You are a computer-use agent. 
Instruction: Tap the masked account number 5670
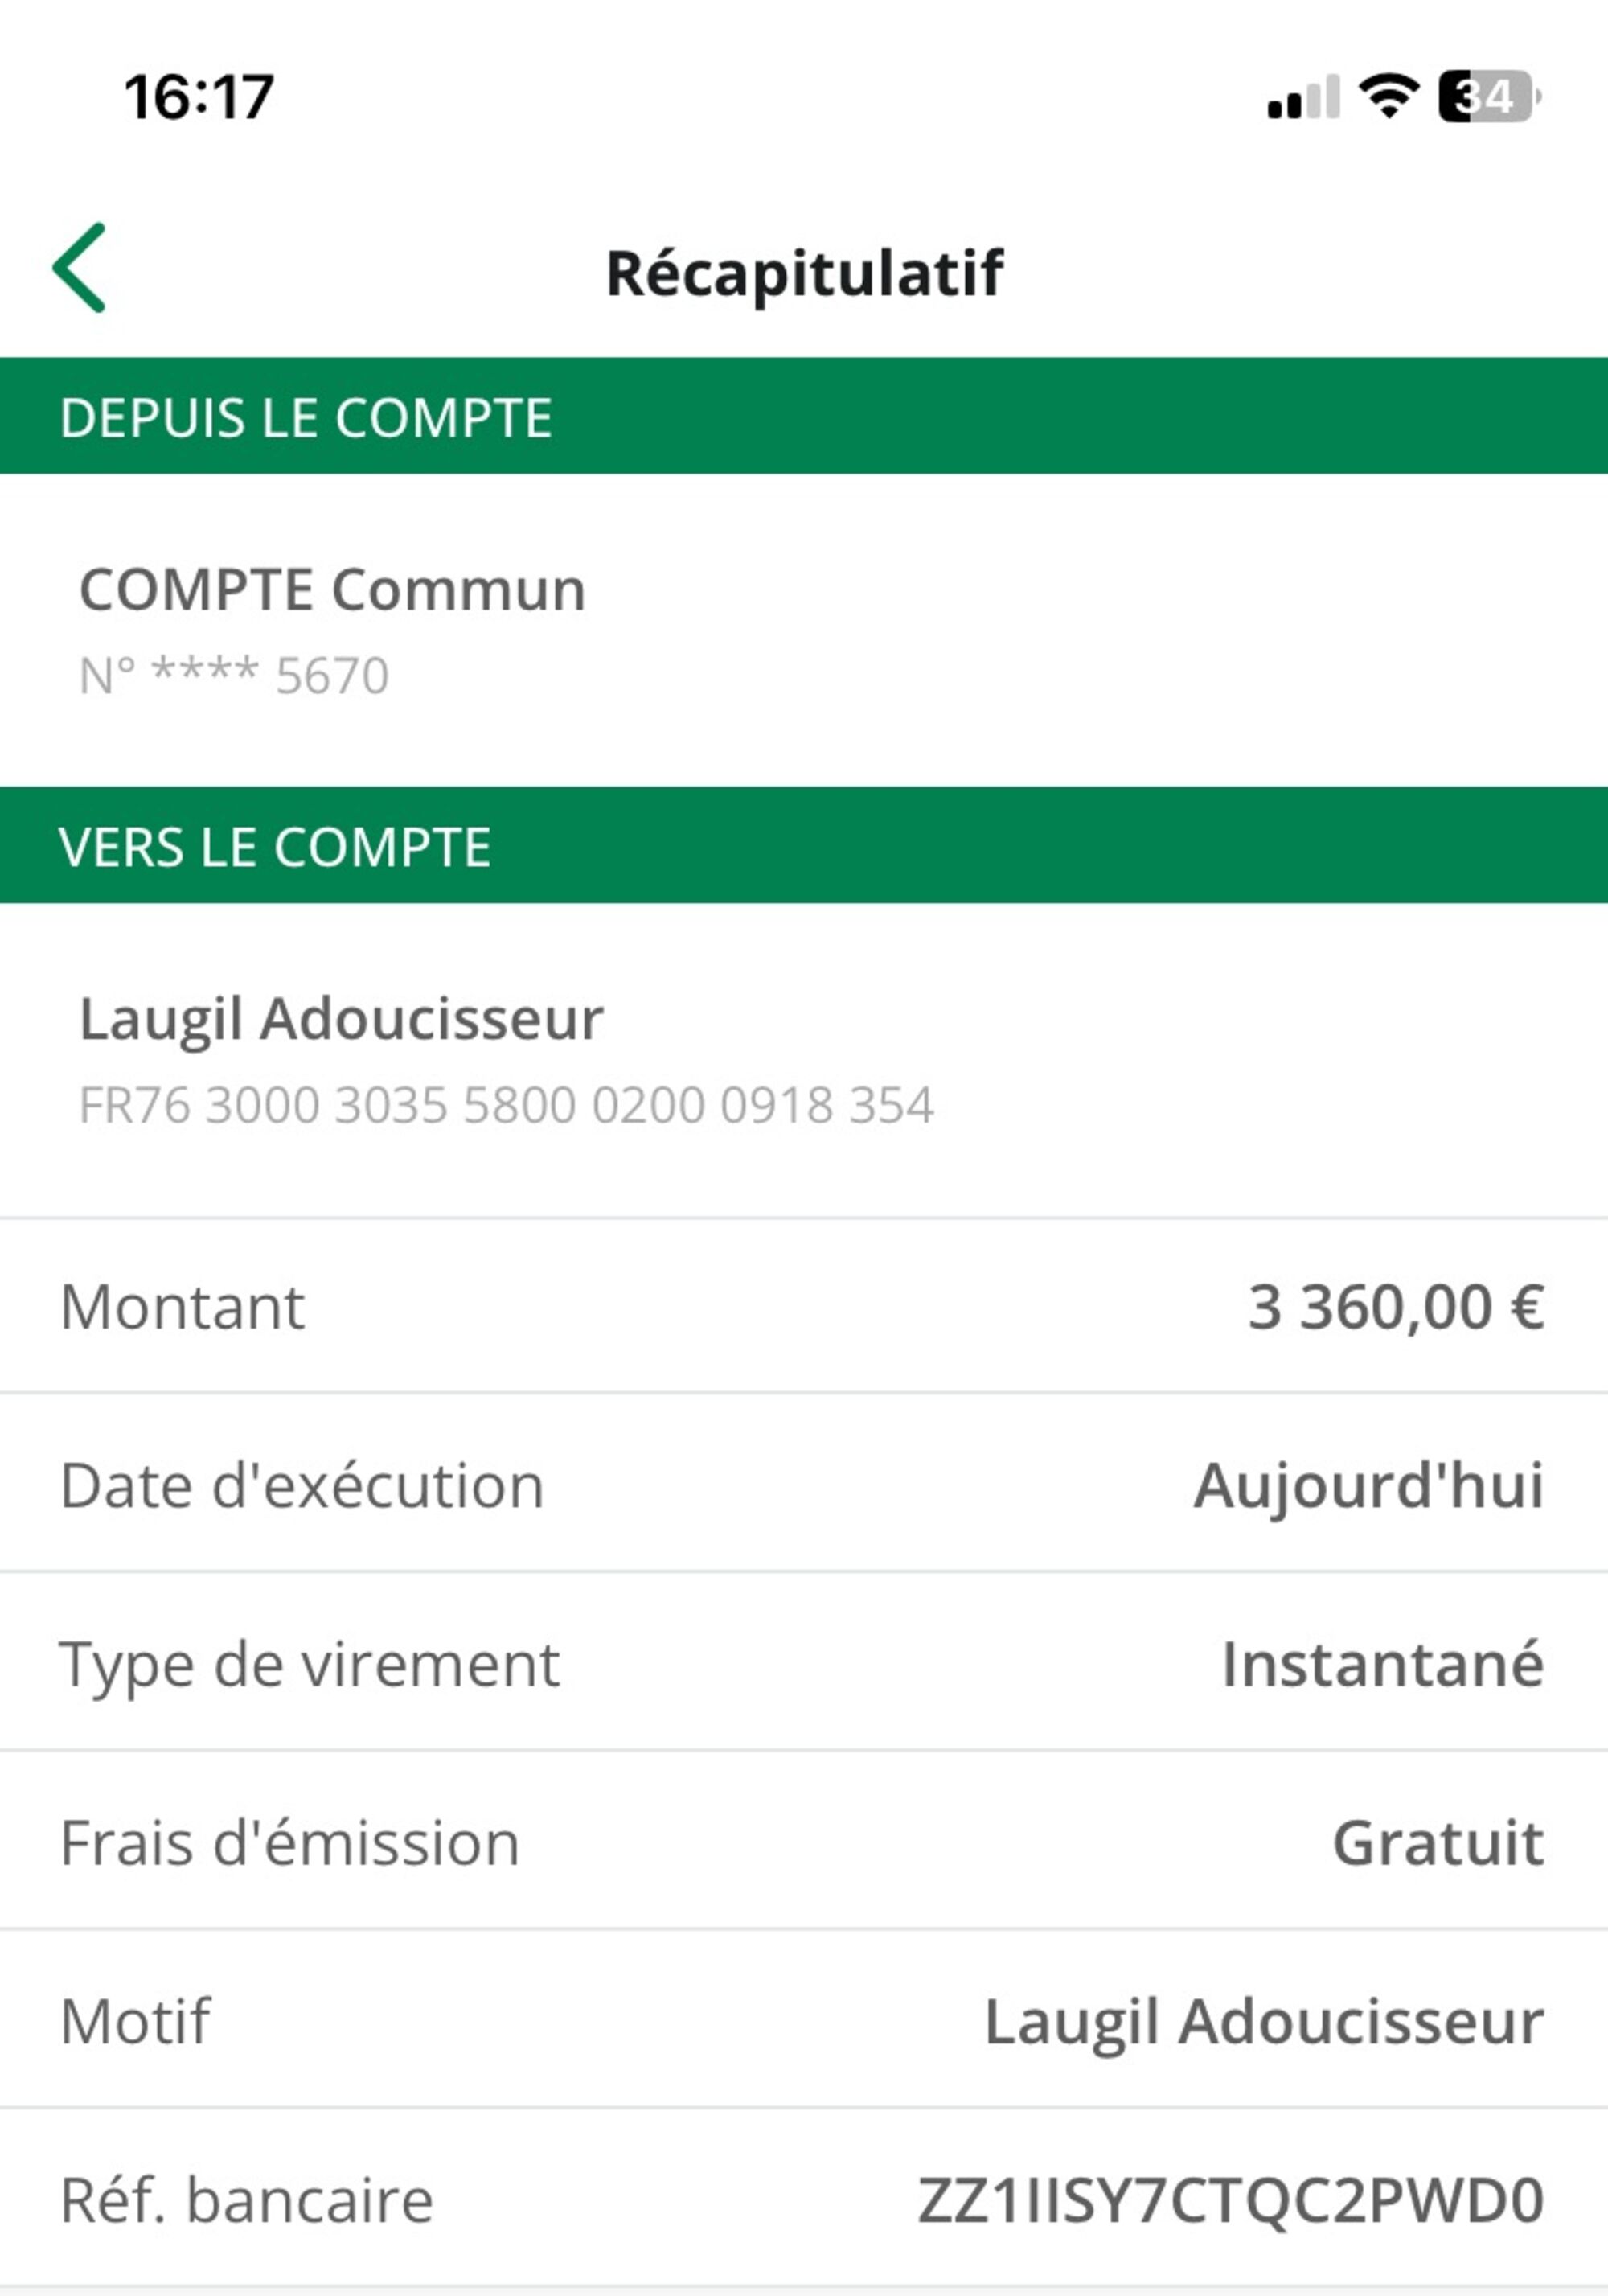pos(234,676)
